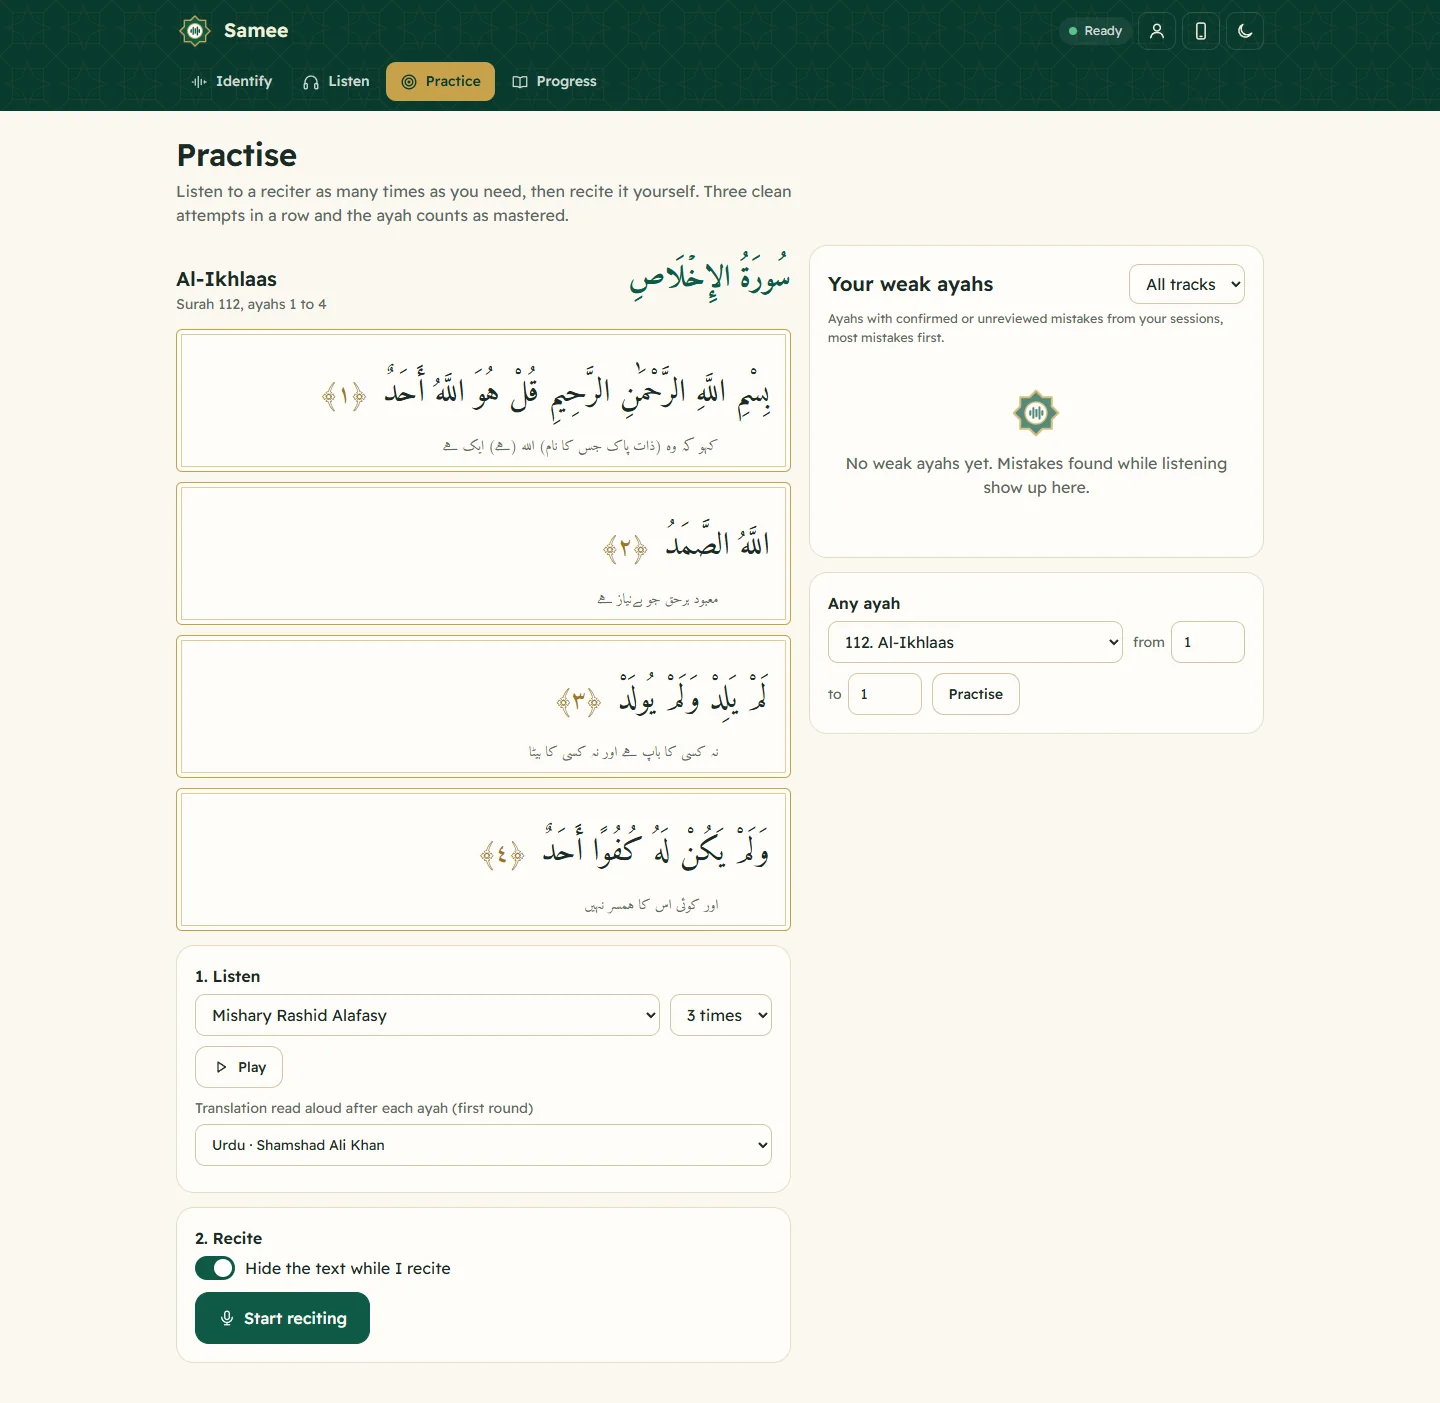Open the Progress tab
Viewport: 1440px width, 1403px height.
coord(554,82)
